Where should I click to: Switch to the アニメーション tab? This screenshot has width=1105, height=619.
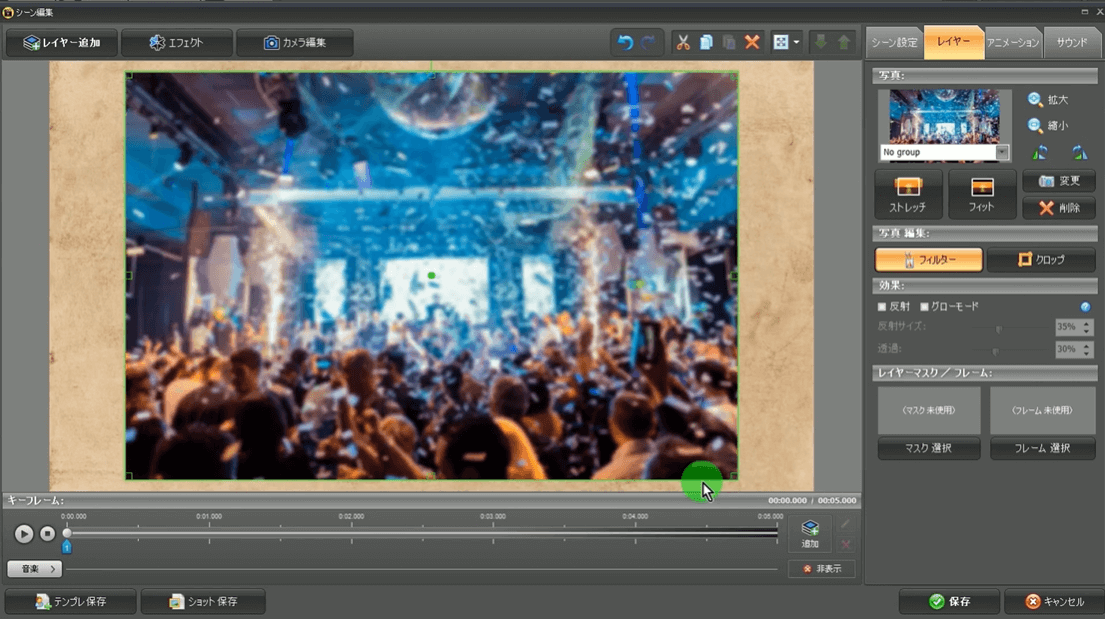click(x=1013, y=43)
